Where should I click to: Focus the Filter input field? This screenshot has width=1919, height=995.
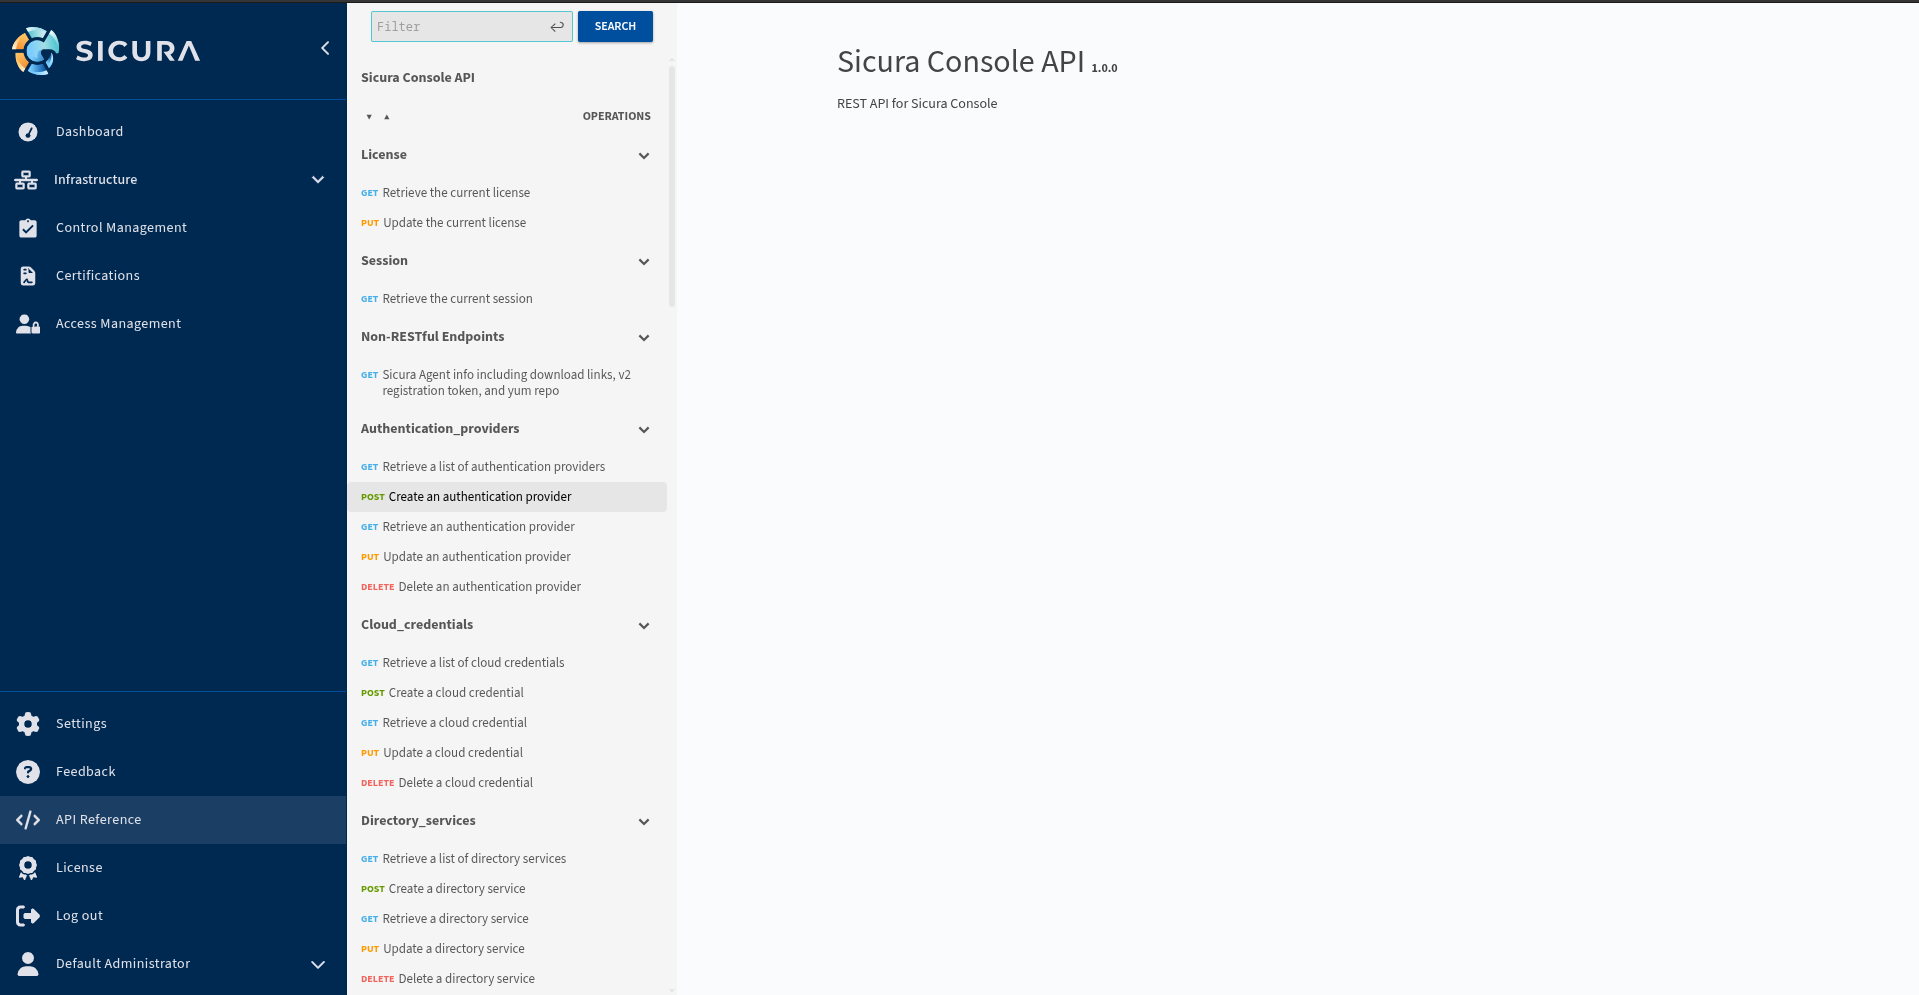coord(458,27)
